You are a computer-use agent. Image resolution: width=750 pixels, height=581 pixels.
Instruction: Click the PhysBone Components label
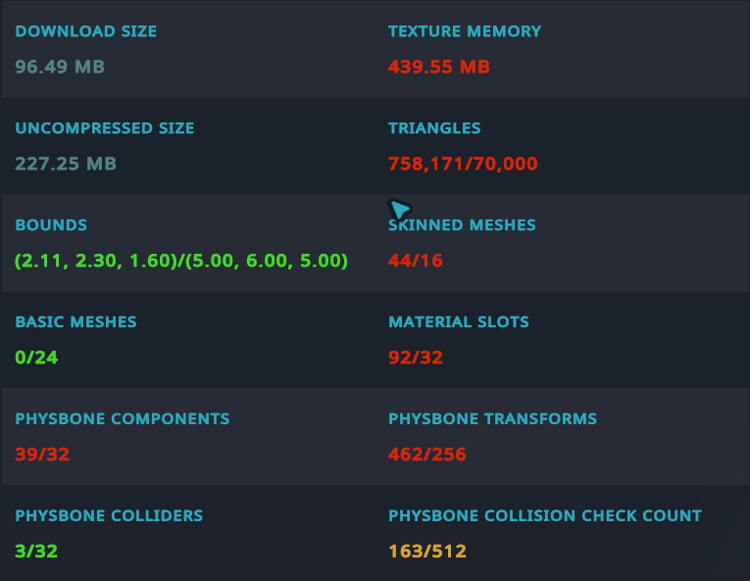(122, 419)
